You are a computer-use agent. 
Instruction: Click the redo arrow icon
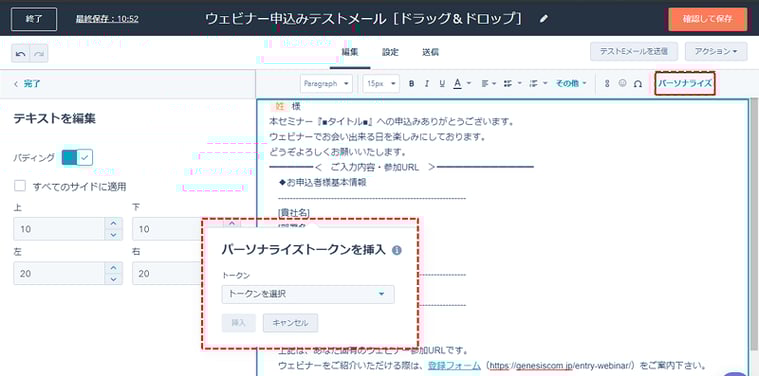(39, 54)
